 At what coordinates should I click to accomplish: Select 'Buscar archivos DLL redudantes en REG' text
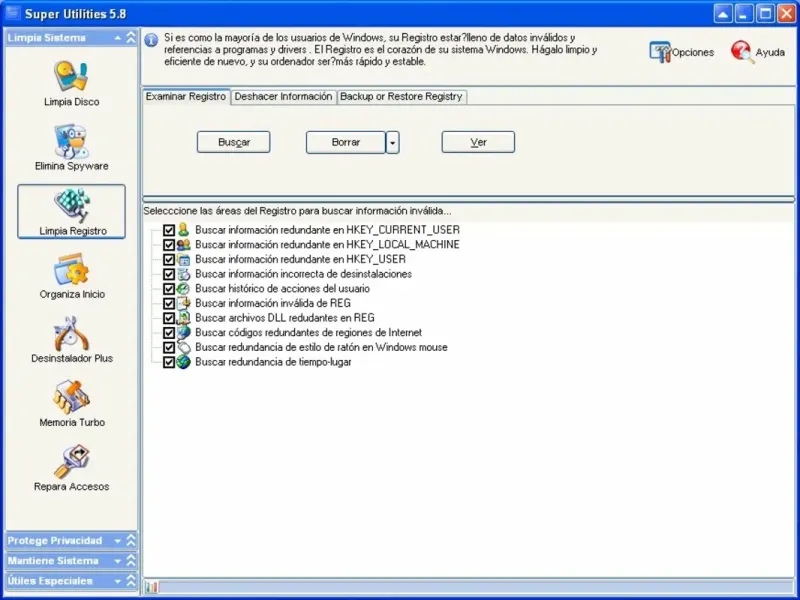pyautogui.click(x=285, y=318)
